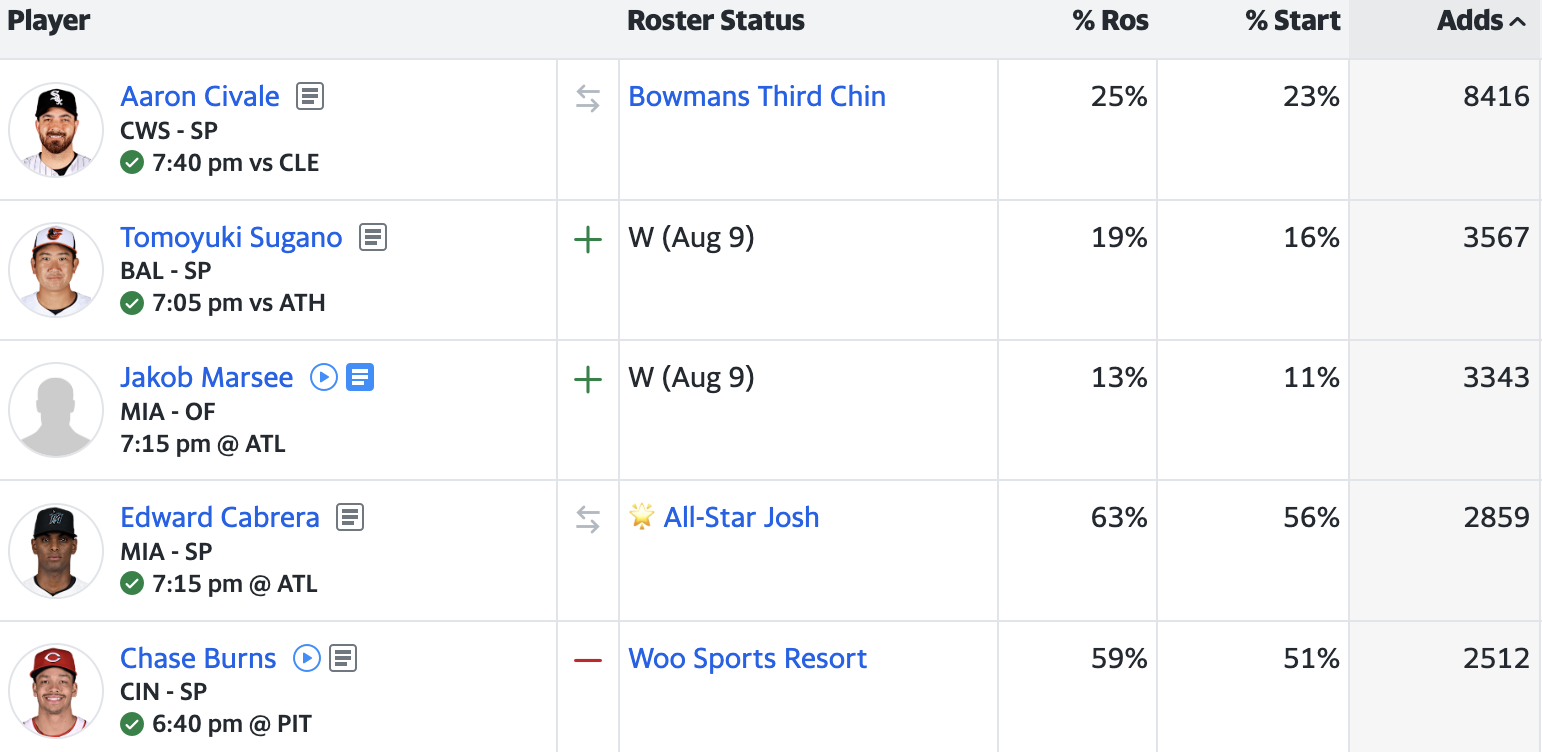
Task: Play Chase Burns' video highlight icon
Action: coord(306,658)
